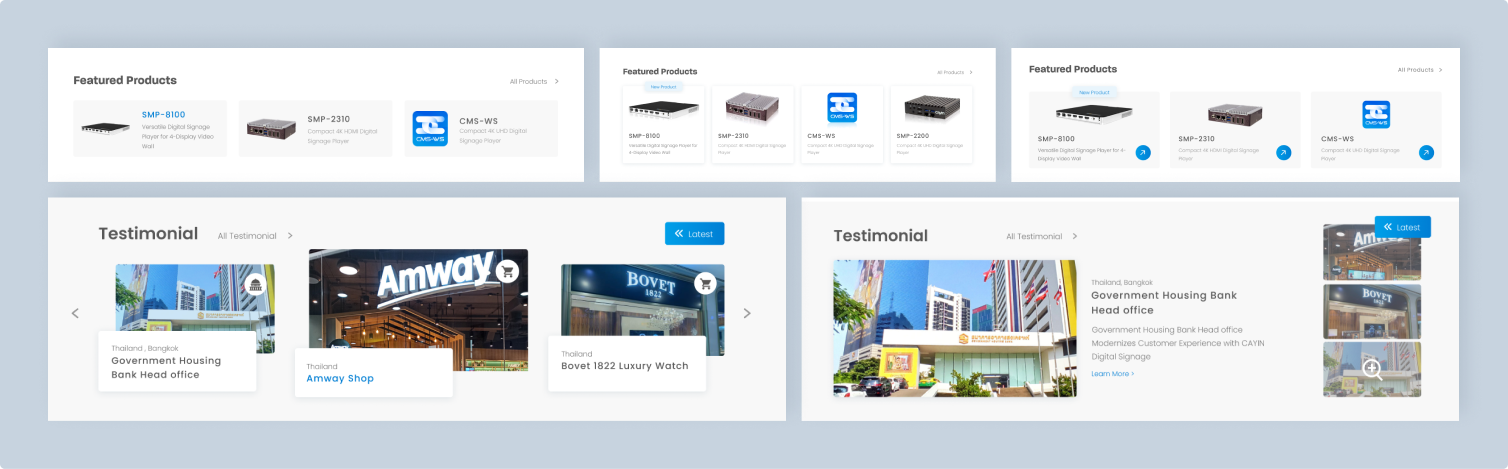Click the Latest button above the testimonial thumbnails
Image resolution: width=1508 pixels, height=469 pixels.
coord(1402,227)
